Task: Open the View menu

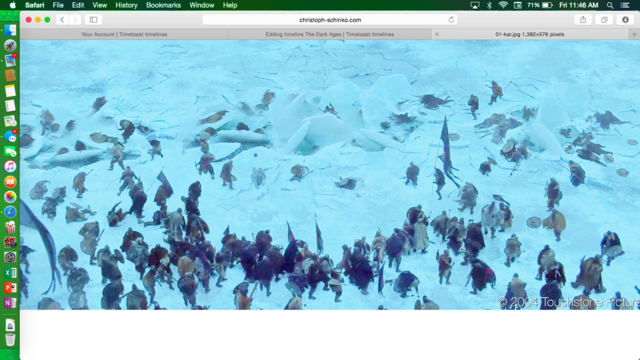Action: click(99, 5)
